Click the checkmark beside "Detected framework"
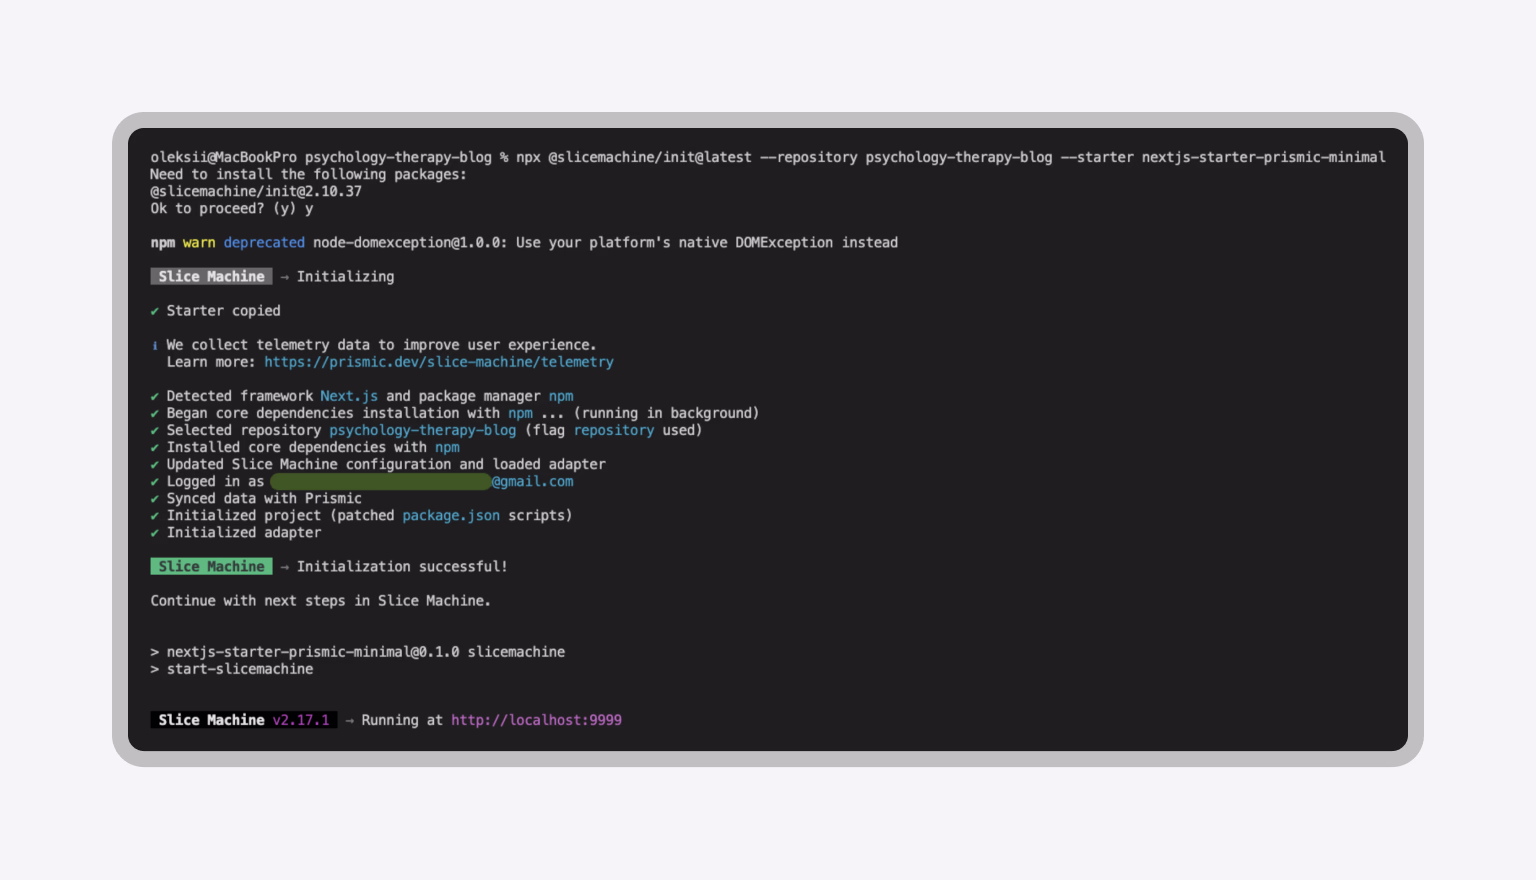Image resolution: width=1536 pixels, height=880 pixels. tap(155, 396)
